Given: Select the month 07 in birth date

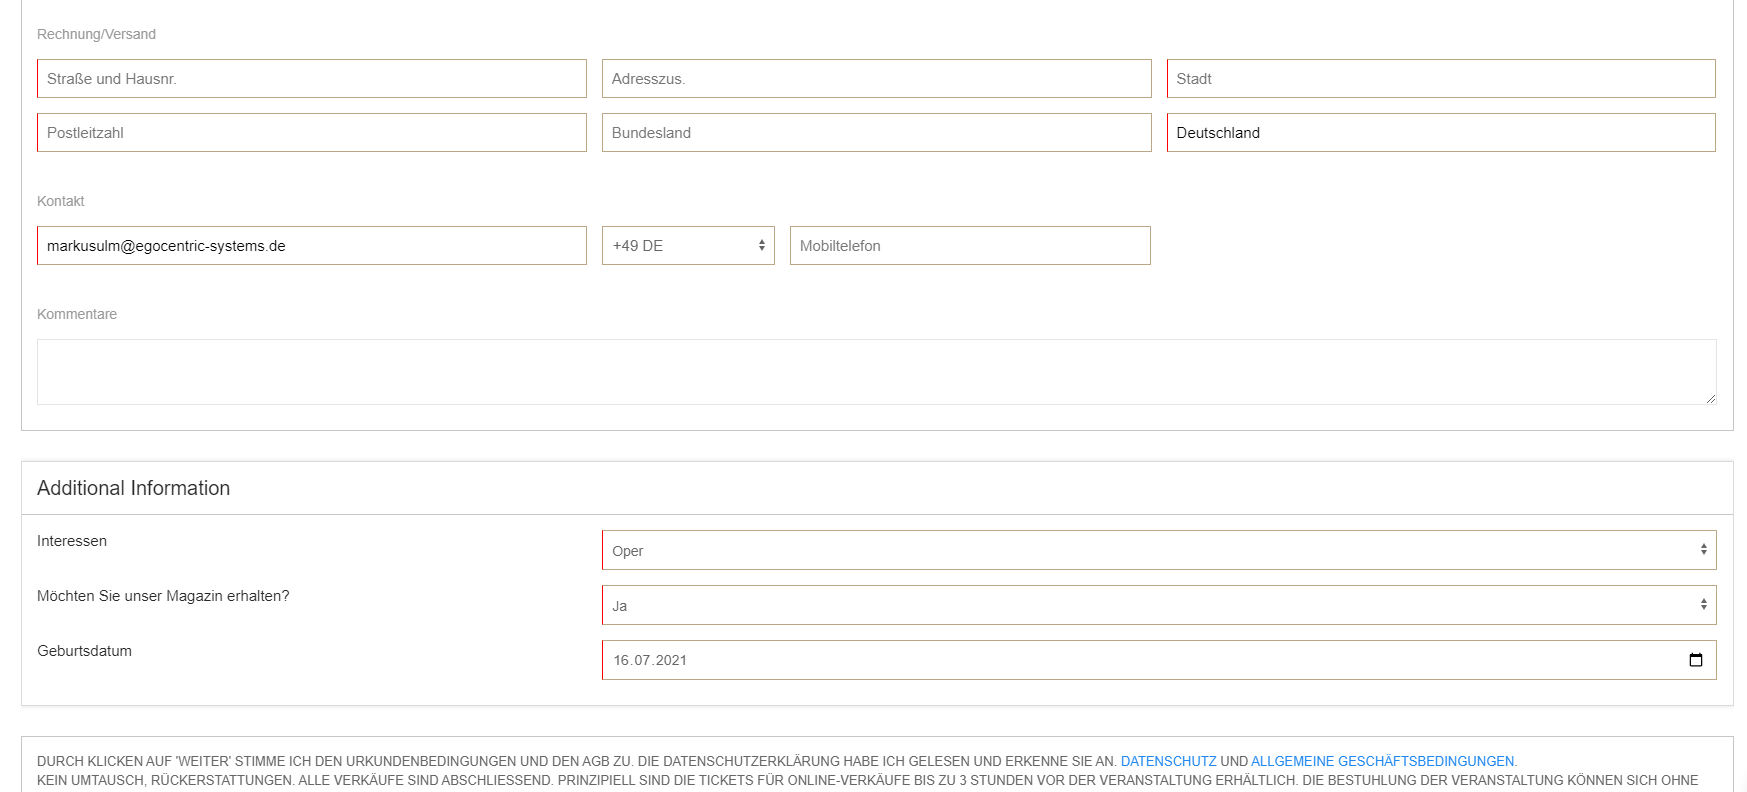Looking at the screenshot, I should point(643,661).
